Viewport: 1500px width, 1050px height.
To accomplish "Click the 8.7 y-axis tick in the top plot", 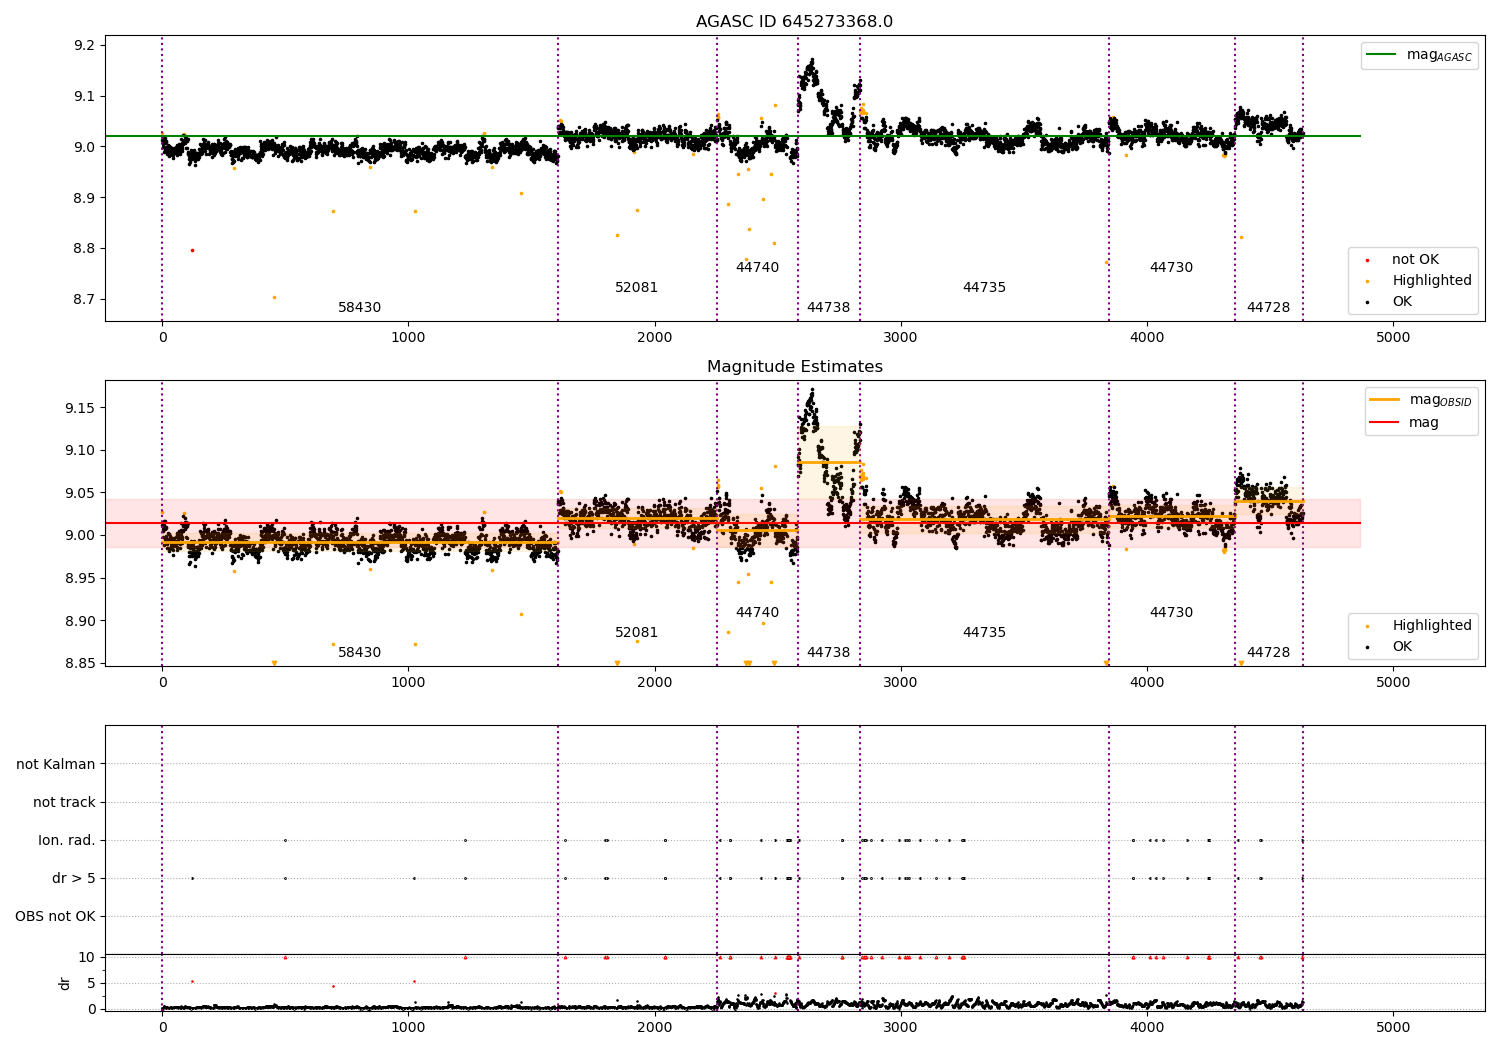I will pyautogui.click(x=84, y=299).
